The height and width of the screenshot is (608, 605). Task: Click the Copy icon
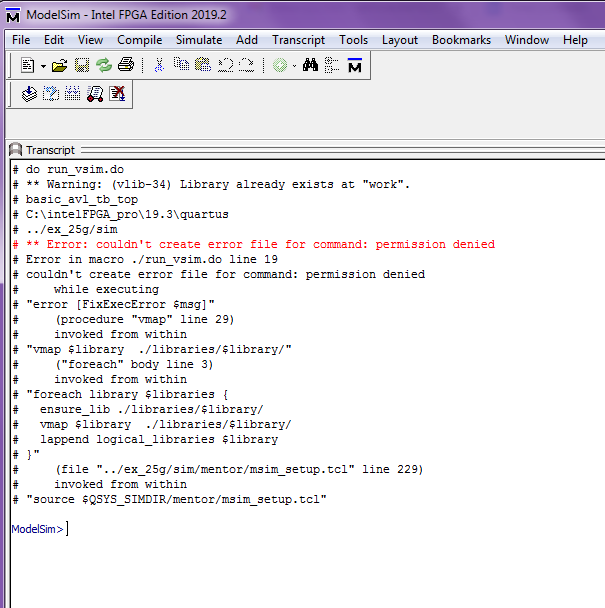tap(181, 64)
